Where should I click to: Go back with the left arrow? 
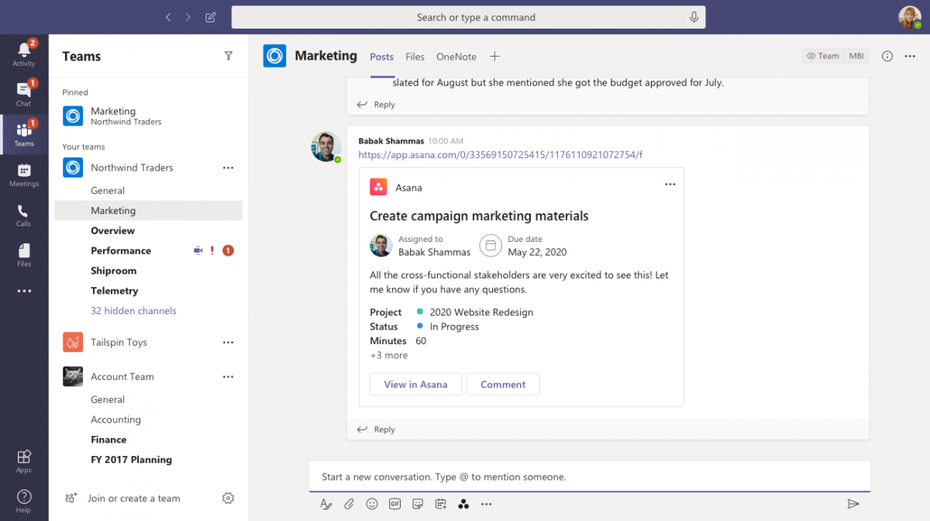(x=168, y=17)
